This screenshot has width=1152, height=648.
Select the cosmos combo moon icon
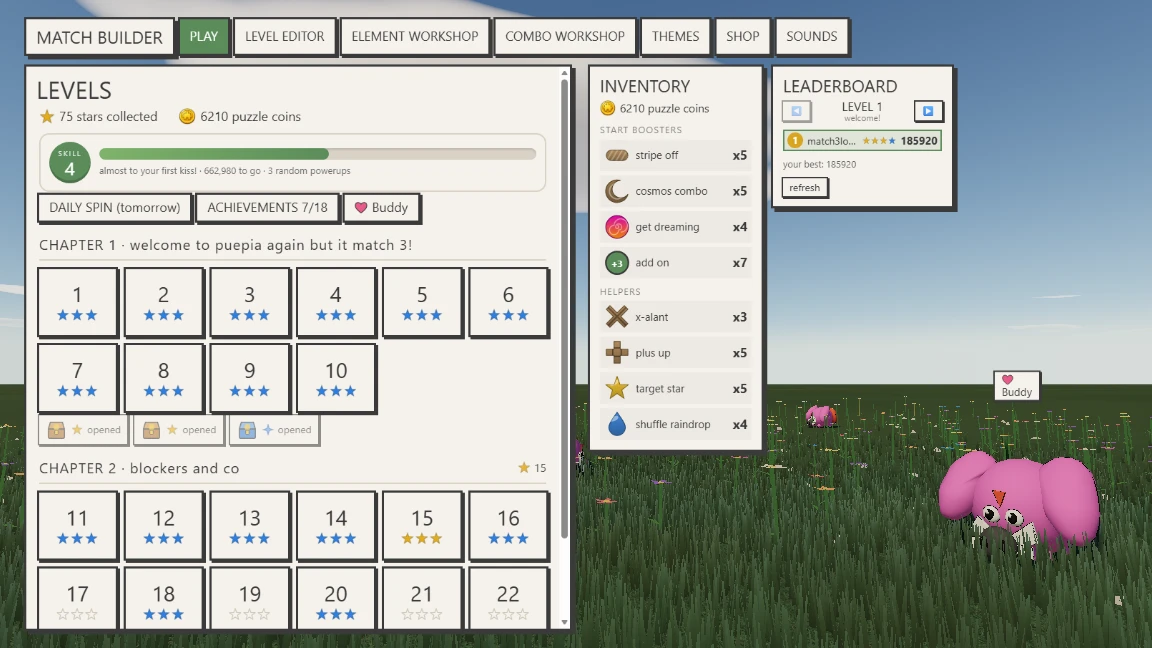tap(616, 191)
